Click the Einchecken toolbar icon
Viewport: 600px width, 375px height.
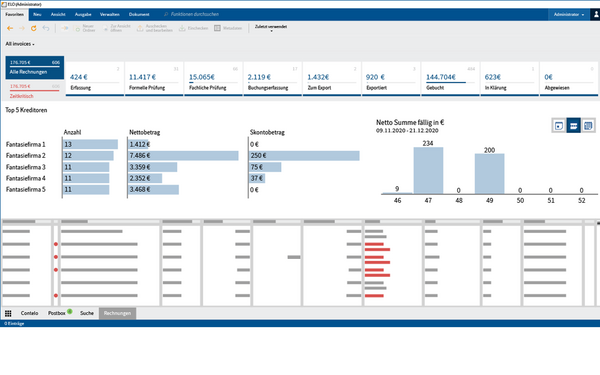click(x=182, y=28)
